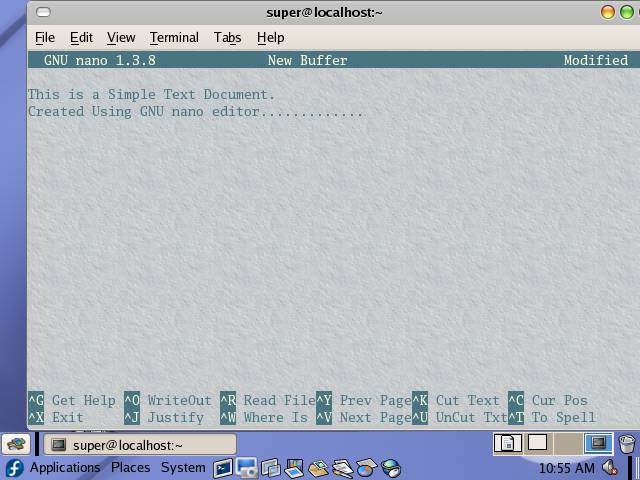Open the Terminal menu
Screen dimensions: 640x480
[174, 37]
